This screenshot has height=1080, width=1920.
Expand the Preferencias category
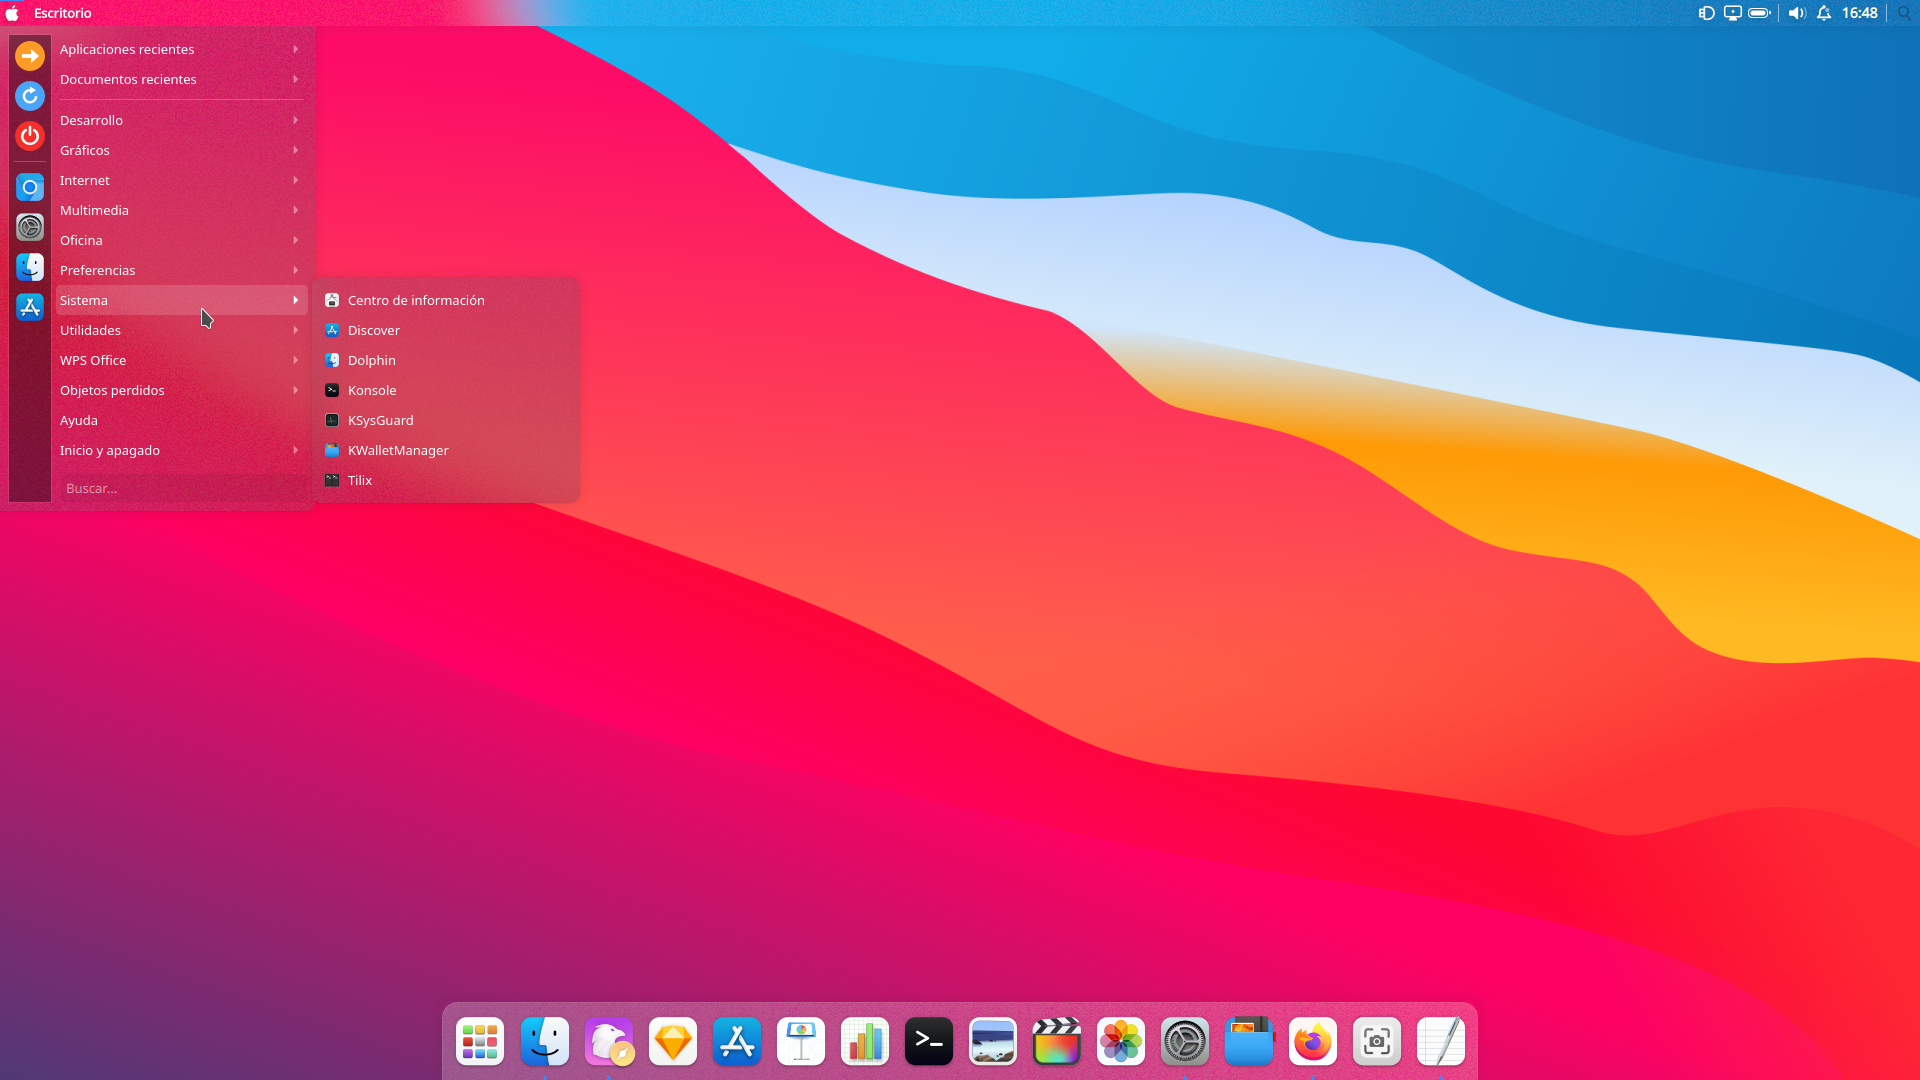[x=181, y=270]
